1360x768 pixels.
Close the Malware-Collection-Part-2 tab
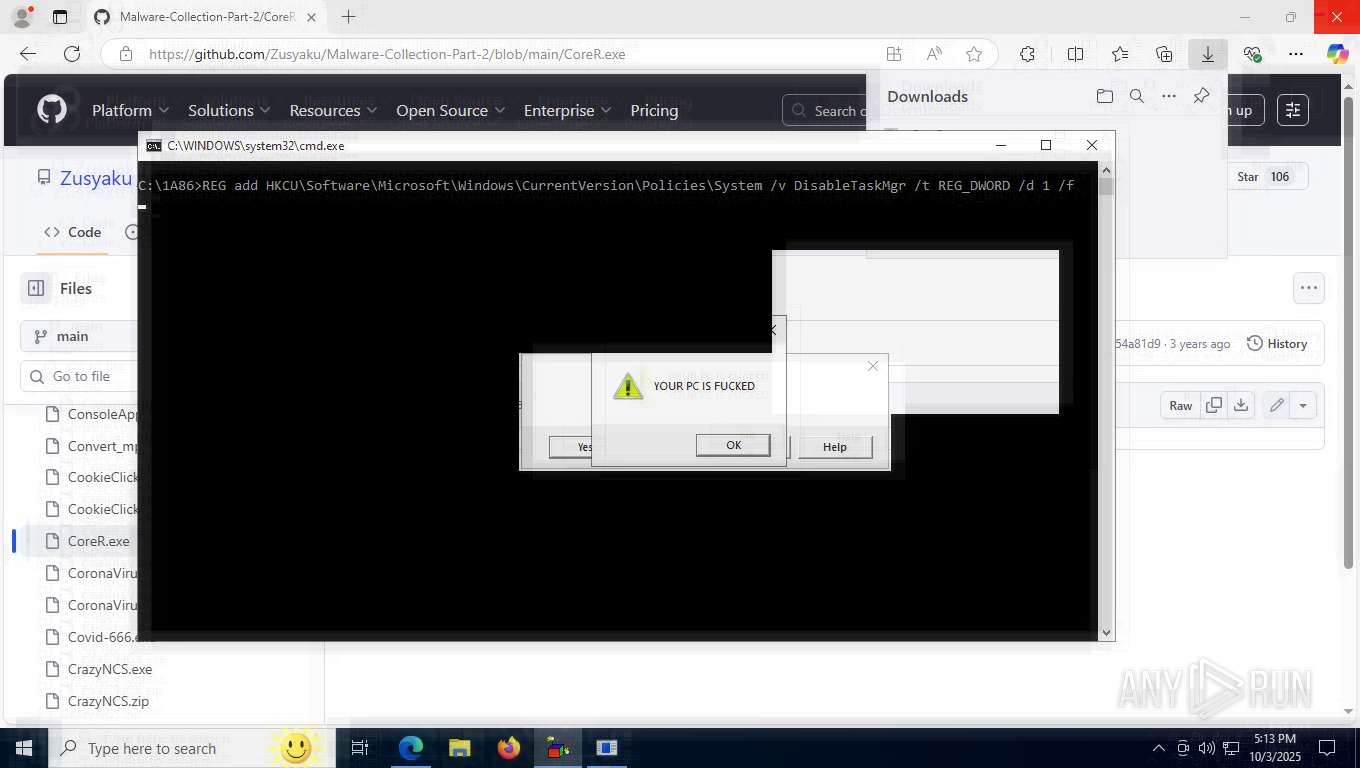pos(312,17)
